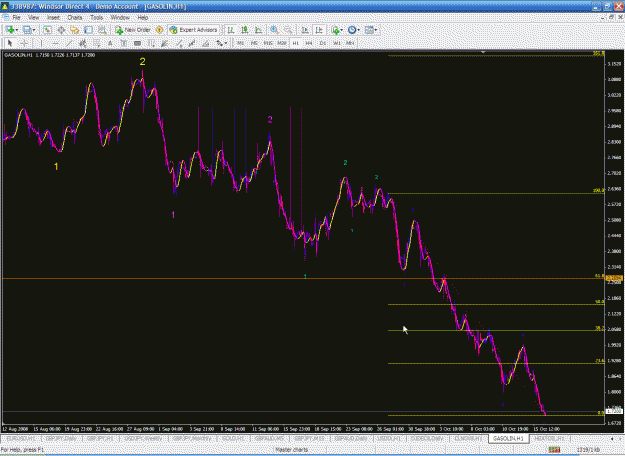Open the Charts menu
This screenshot has height=456, width=625.
[x=75, y=18]
